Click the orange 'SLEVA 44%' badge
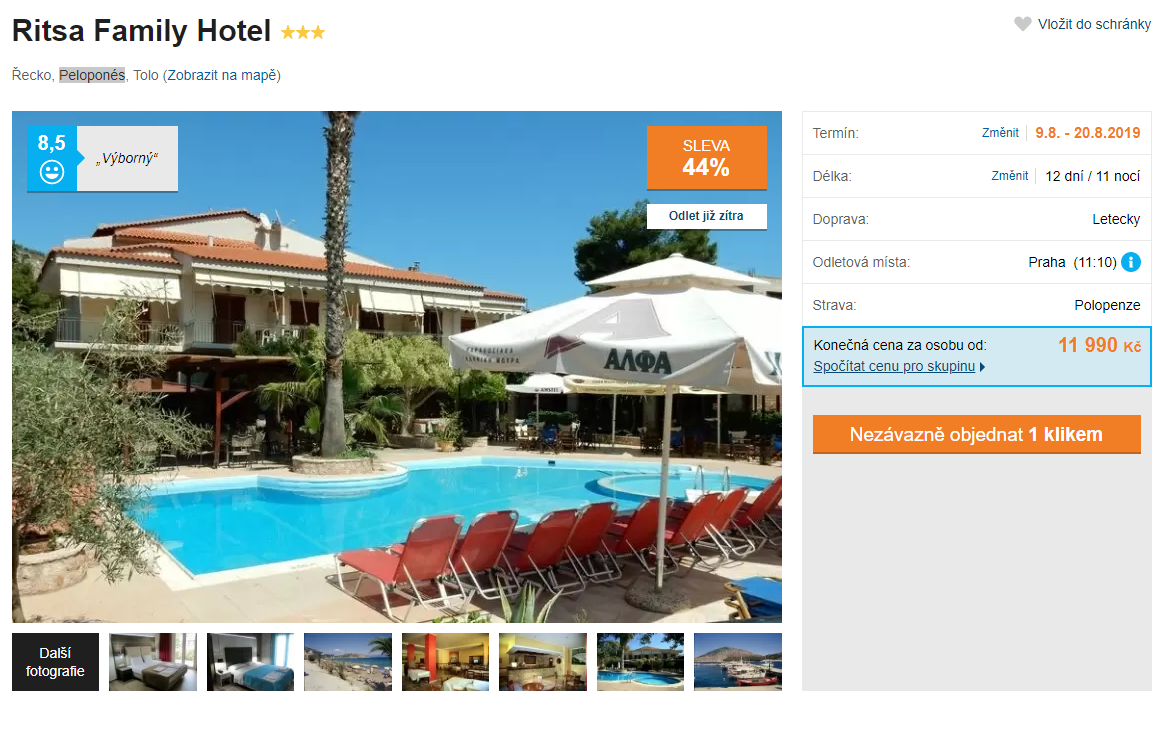Viewport: 1168px width, 730px height. click(x=706, y=158)
